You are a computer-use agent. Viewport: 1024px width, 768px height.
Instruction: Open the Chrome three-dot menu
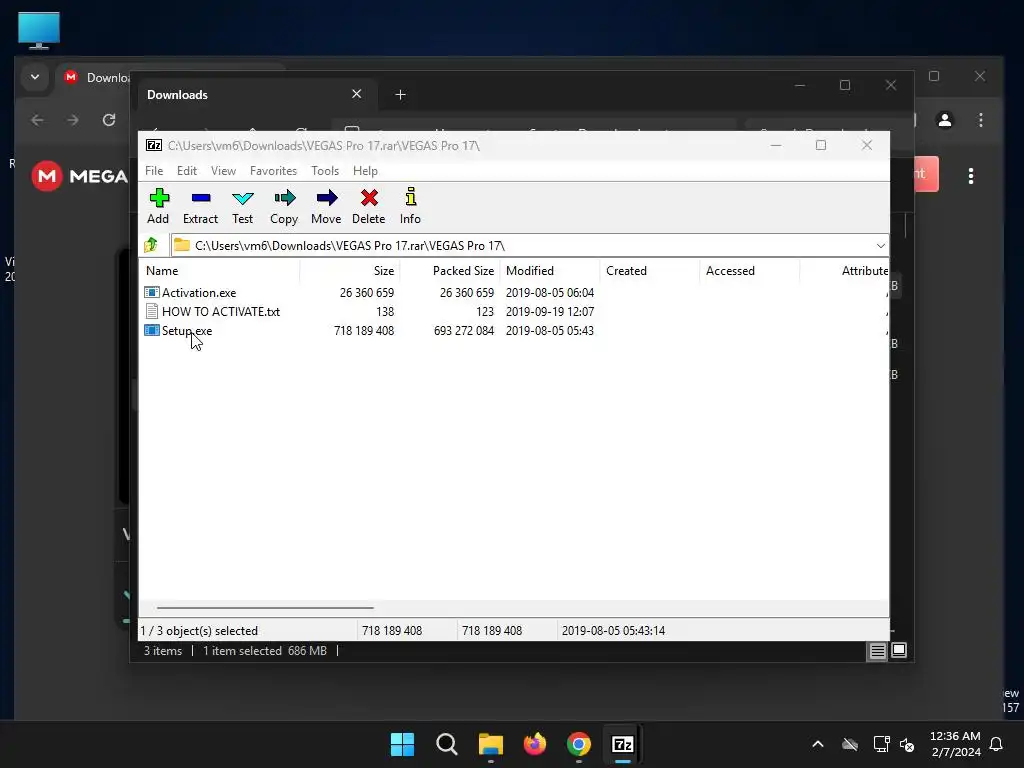click(x=981, y=120)
